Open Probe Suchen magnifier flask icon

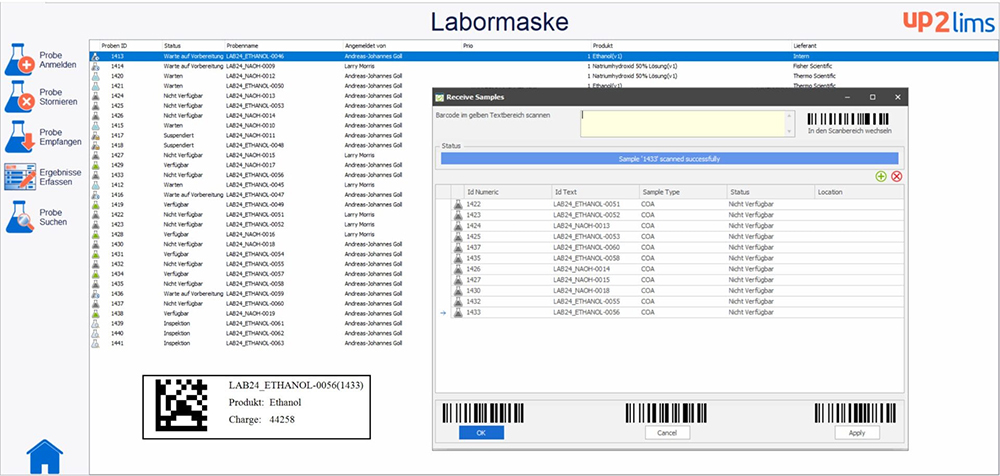coord(18,217)
